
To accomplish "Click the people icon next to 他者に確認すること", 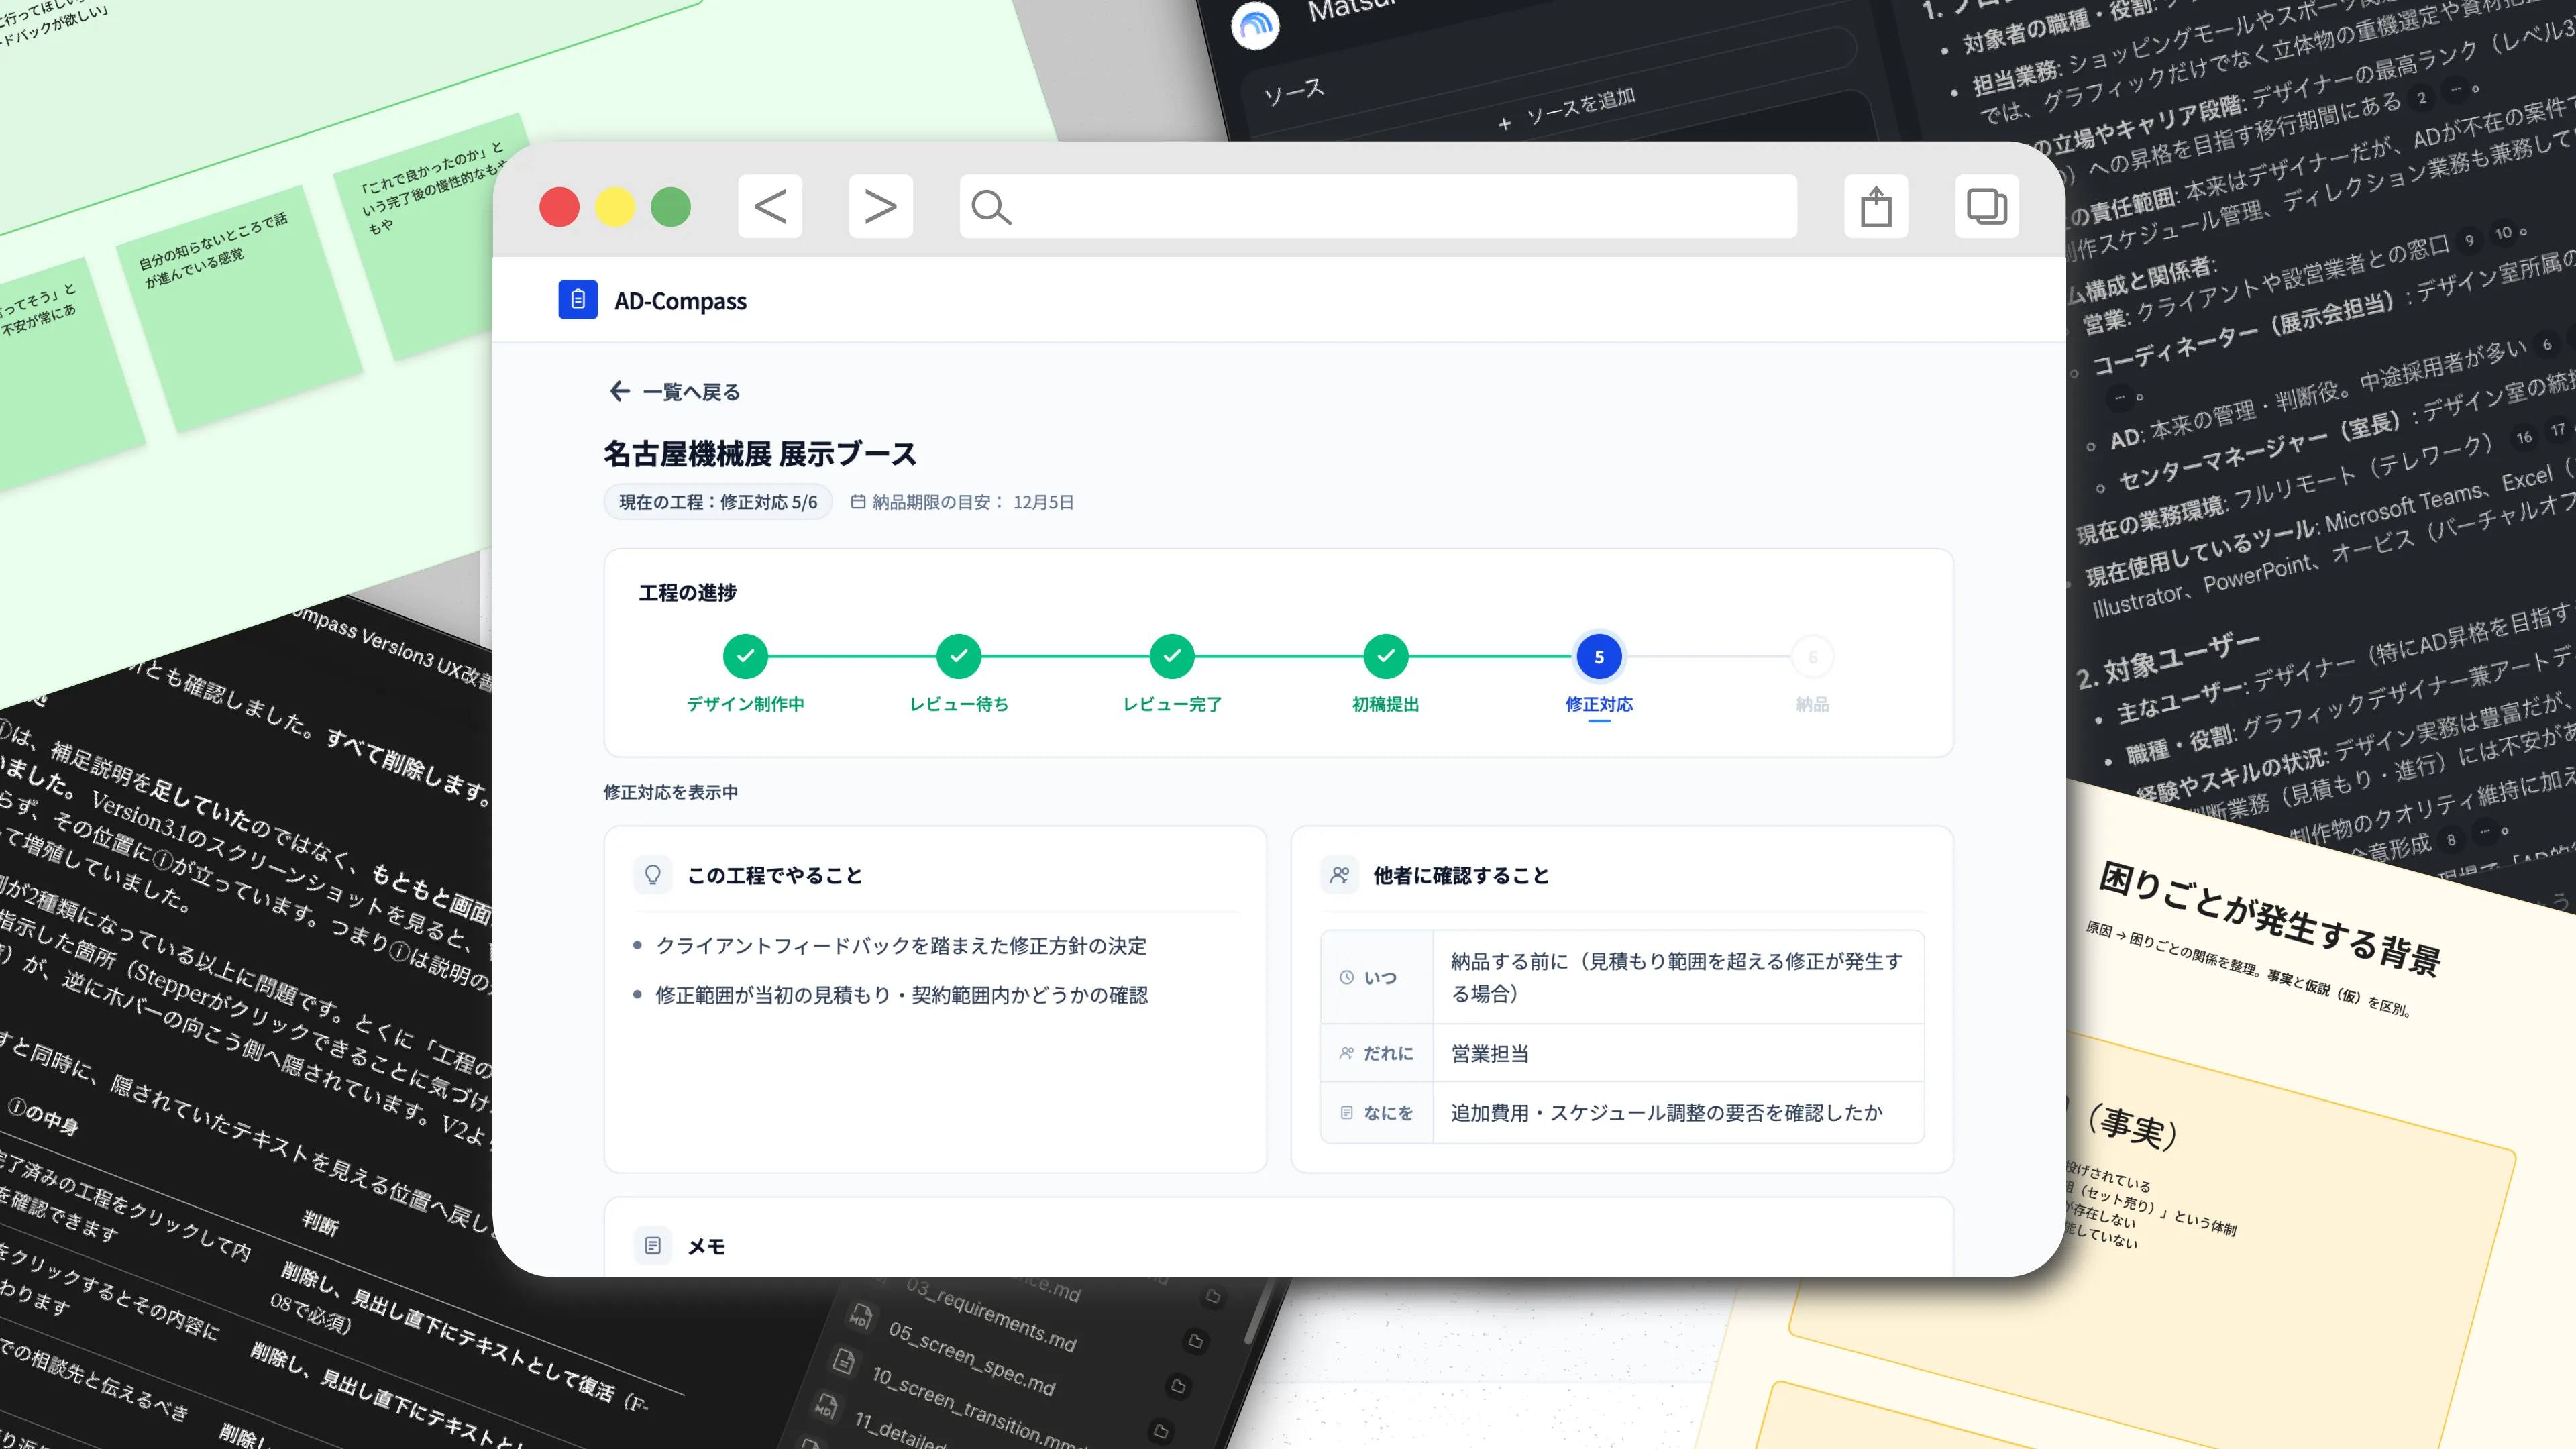I will 1340,875.
